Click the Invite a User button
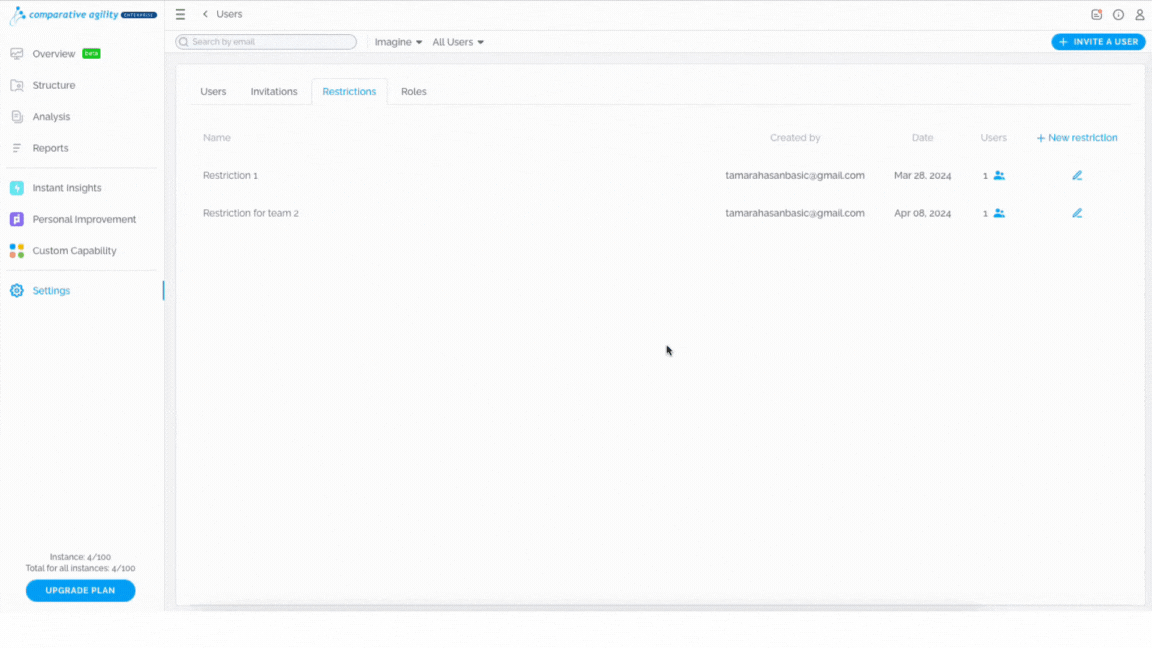Screen dimensions: 1152x648 (1098, 42)
